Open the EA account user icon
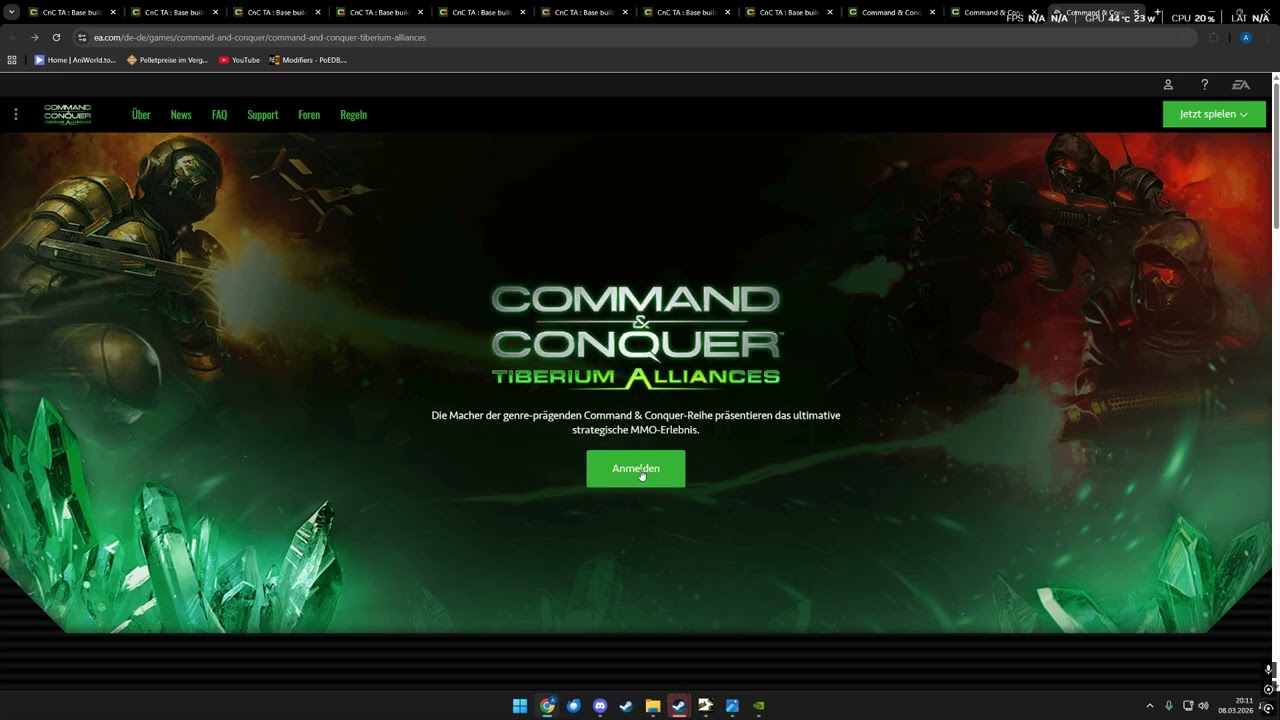The width and height of the screenshot is (1280, 720). tap(1168, 85)
